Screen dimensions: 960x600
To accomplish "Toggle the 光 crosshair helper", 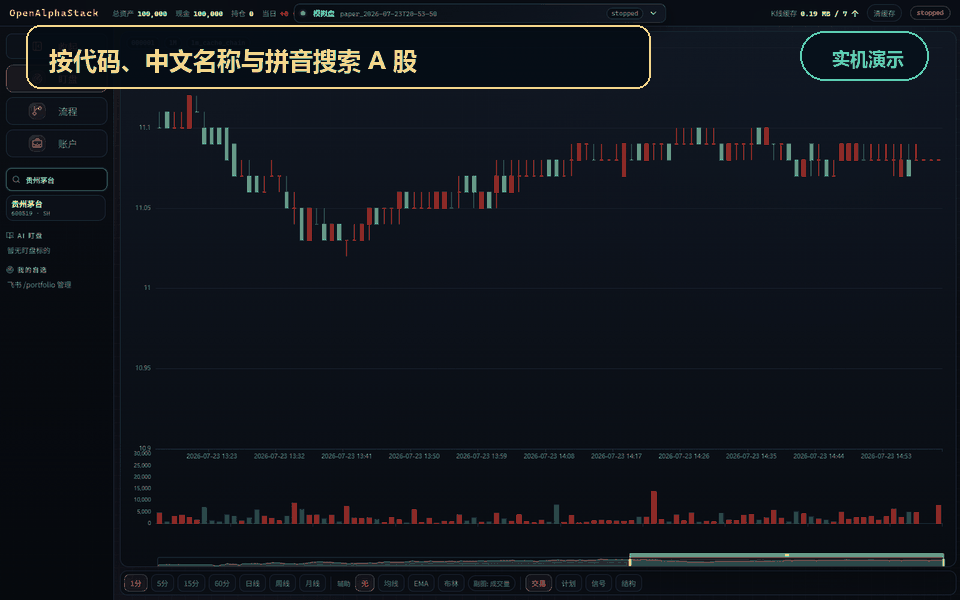I will pyautogui.click(x=365, y=583).
